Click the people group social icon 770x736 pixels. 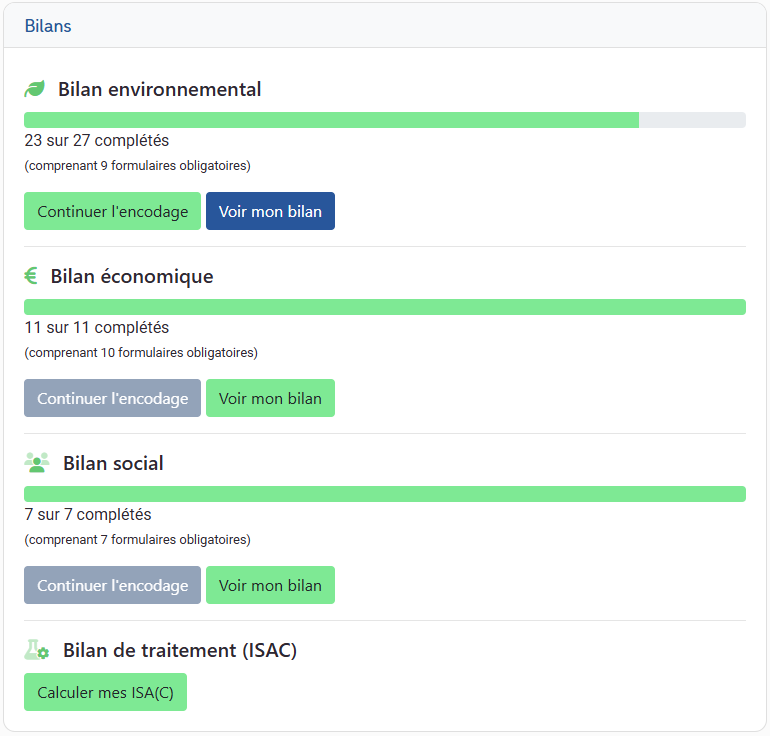(37, 463)
